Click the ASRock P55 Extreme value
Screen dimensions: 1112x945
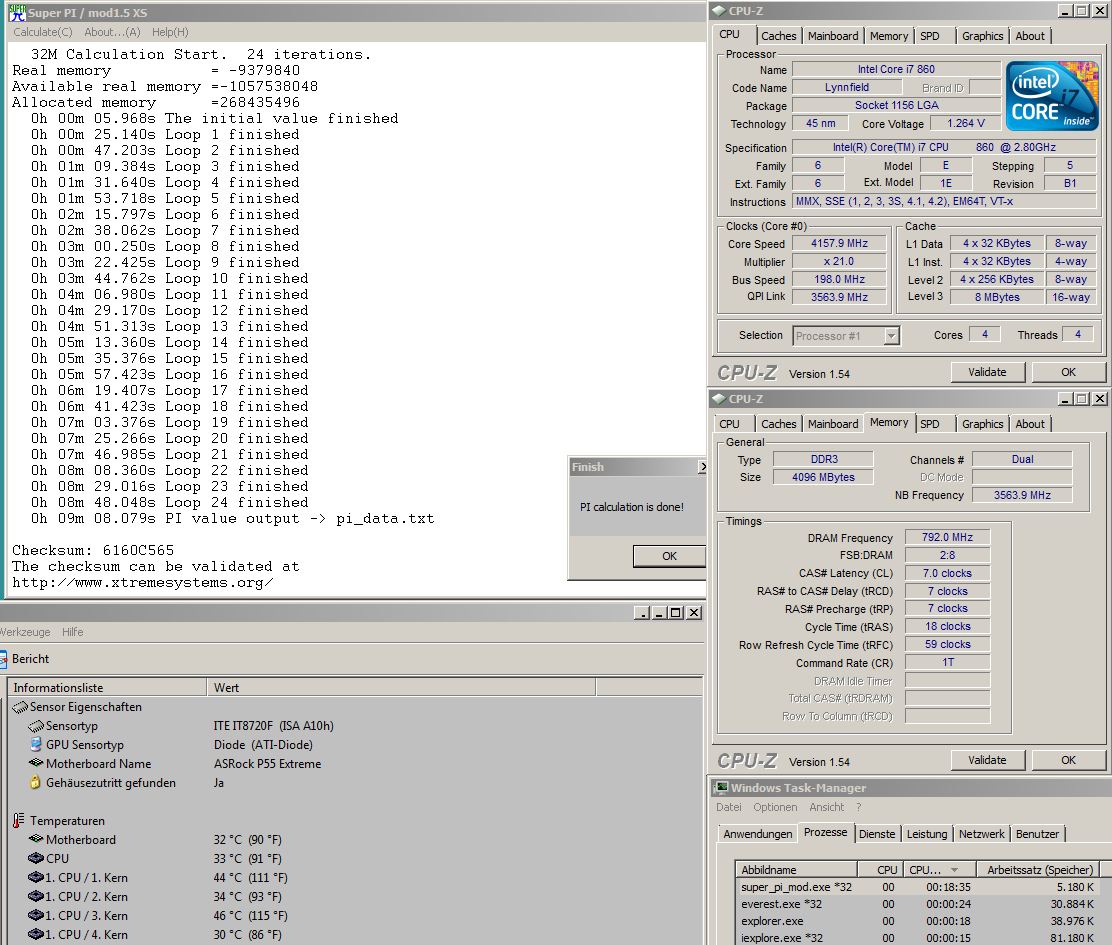click(267, 764)
